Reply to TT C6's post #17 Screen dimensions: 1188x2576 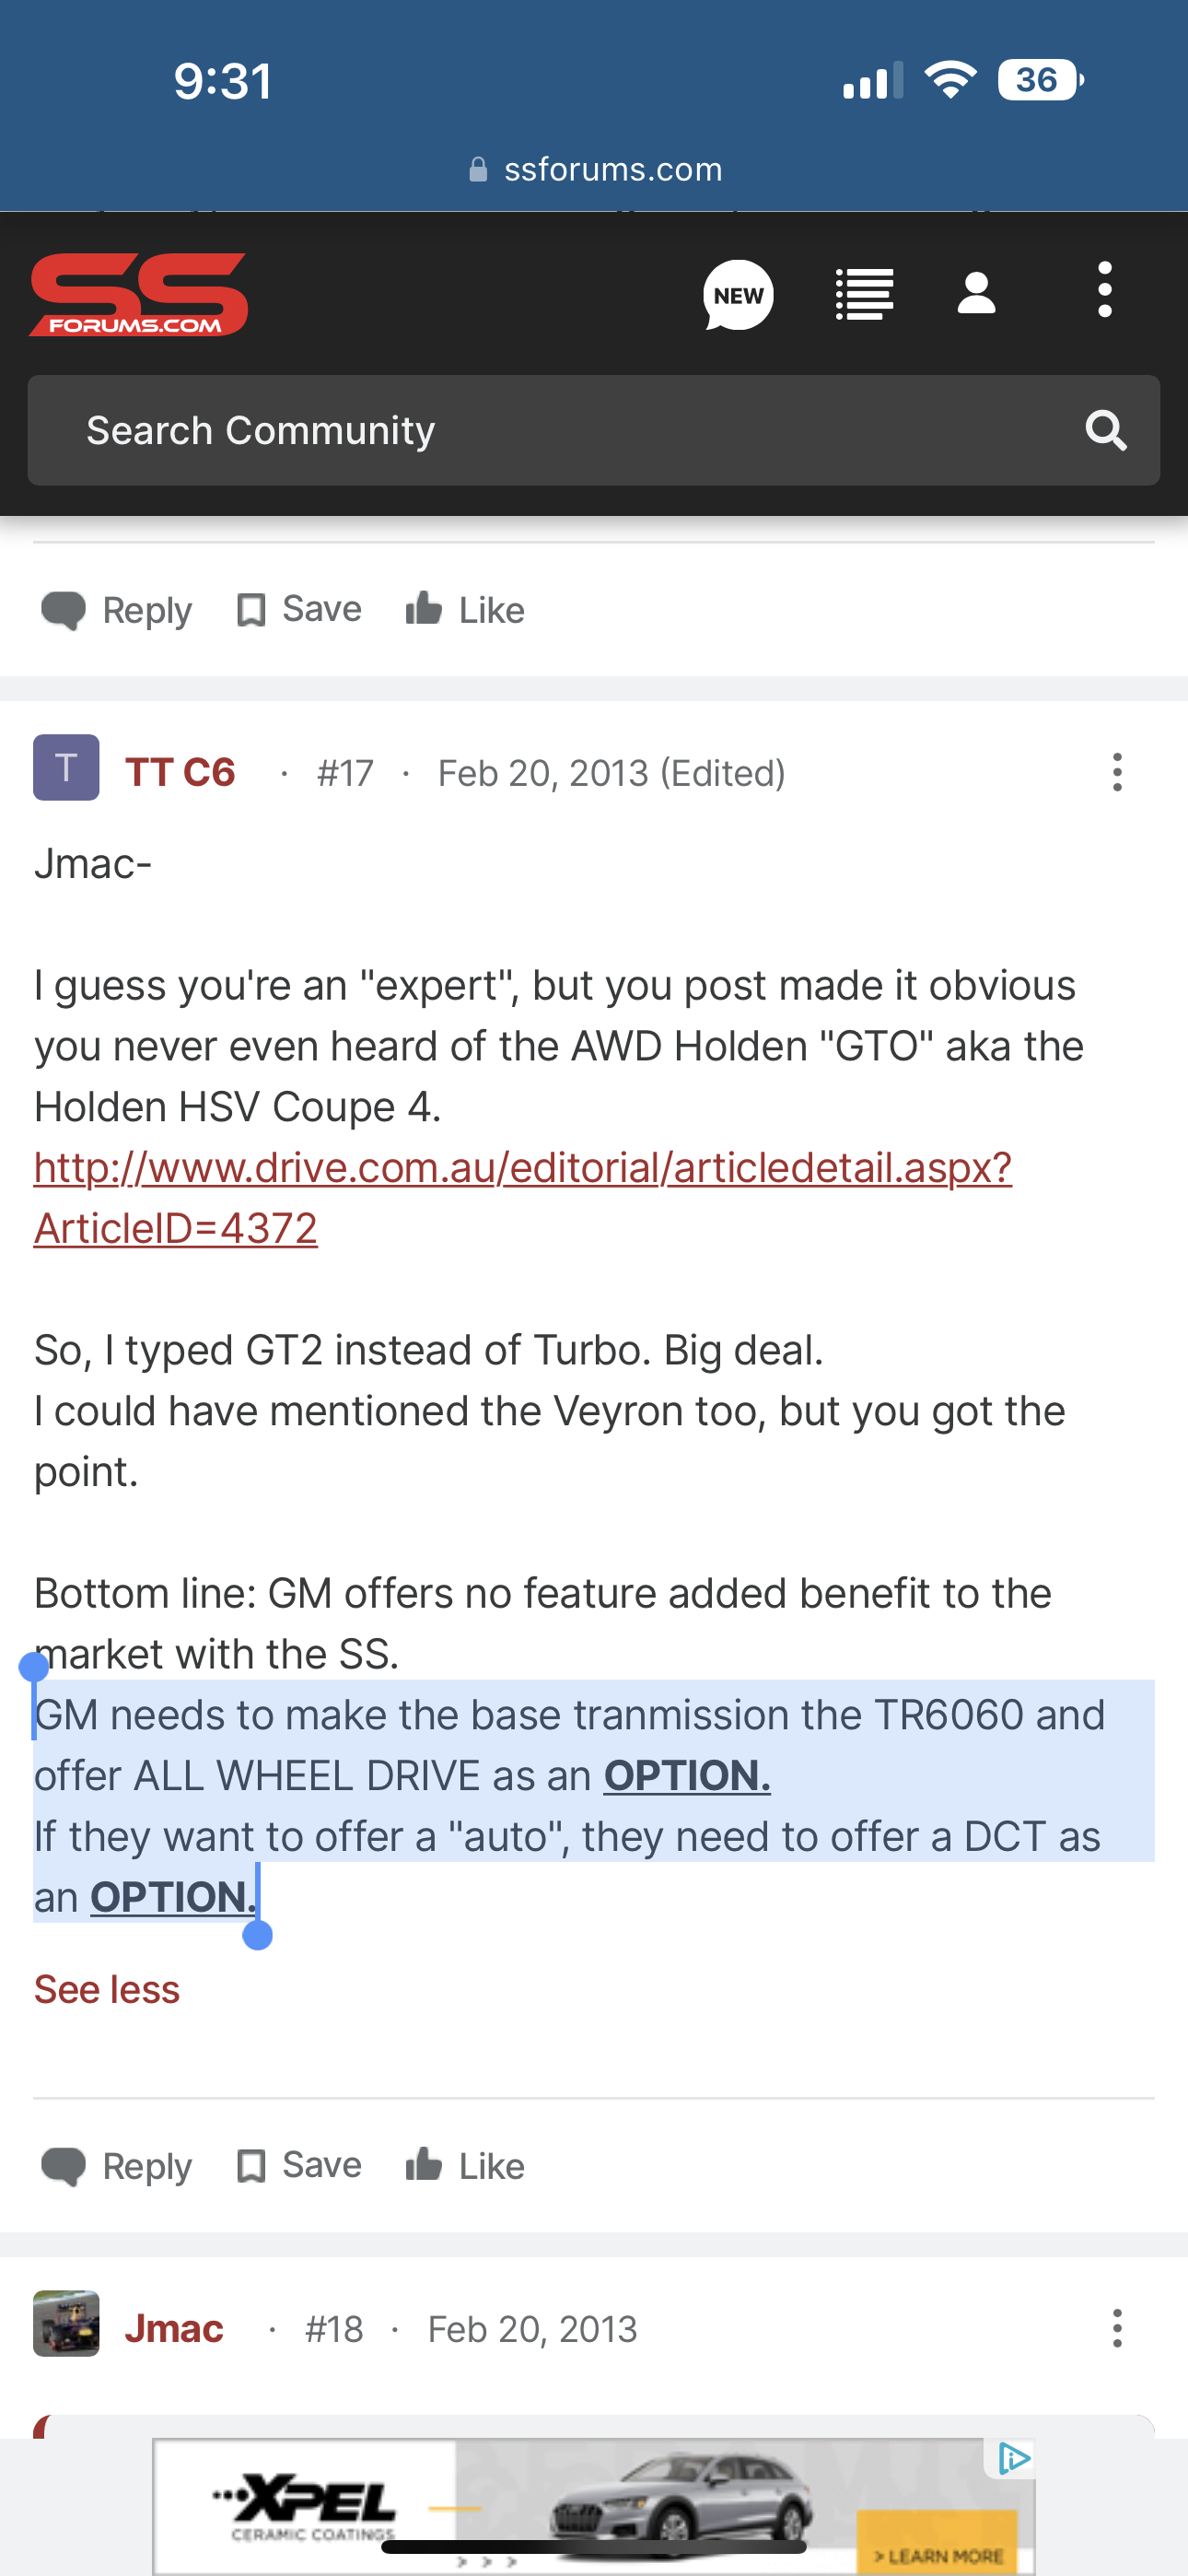[117, 2166]
